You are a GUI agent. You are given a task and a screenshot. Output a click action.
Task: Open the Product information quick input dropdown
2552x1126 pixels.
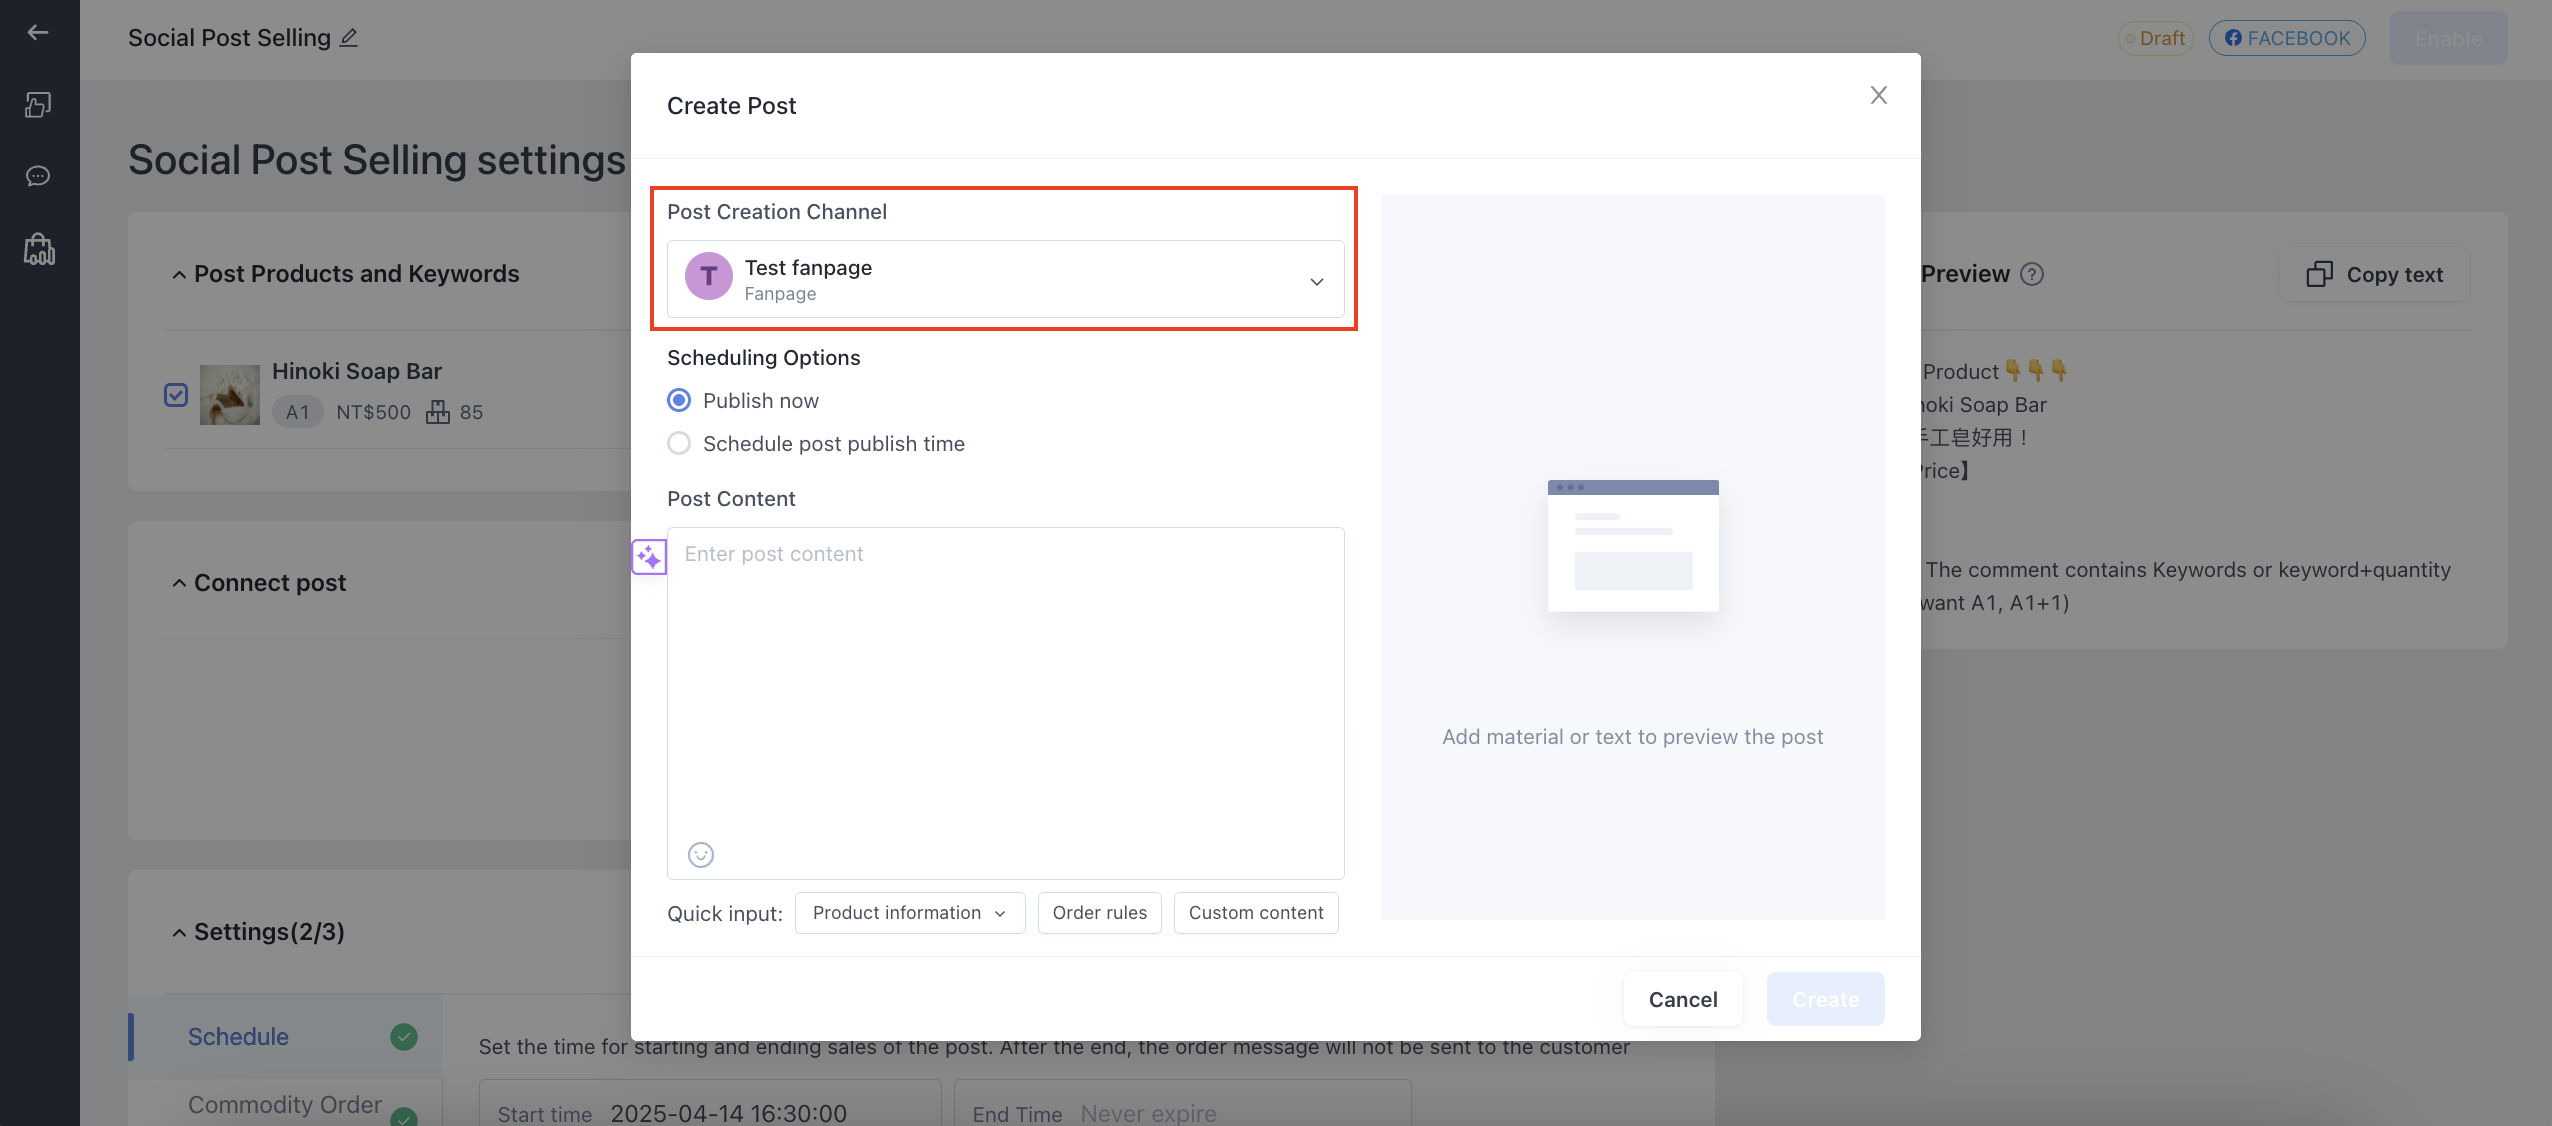[910, 913]
